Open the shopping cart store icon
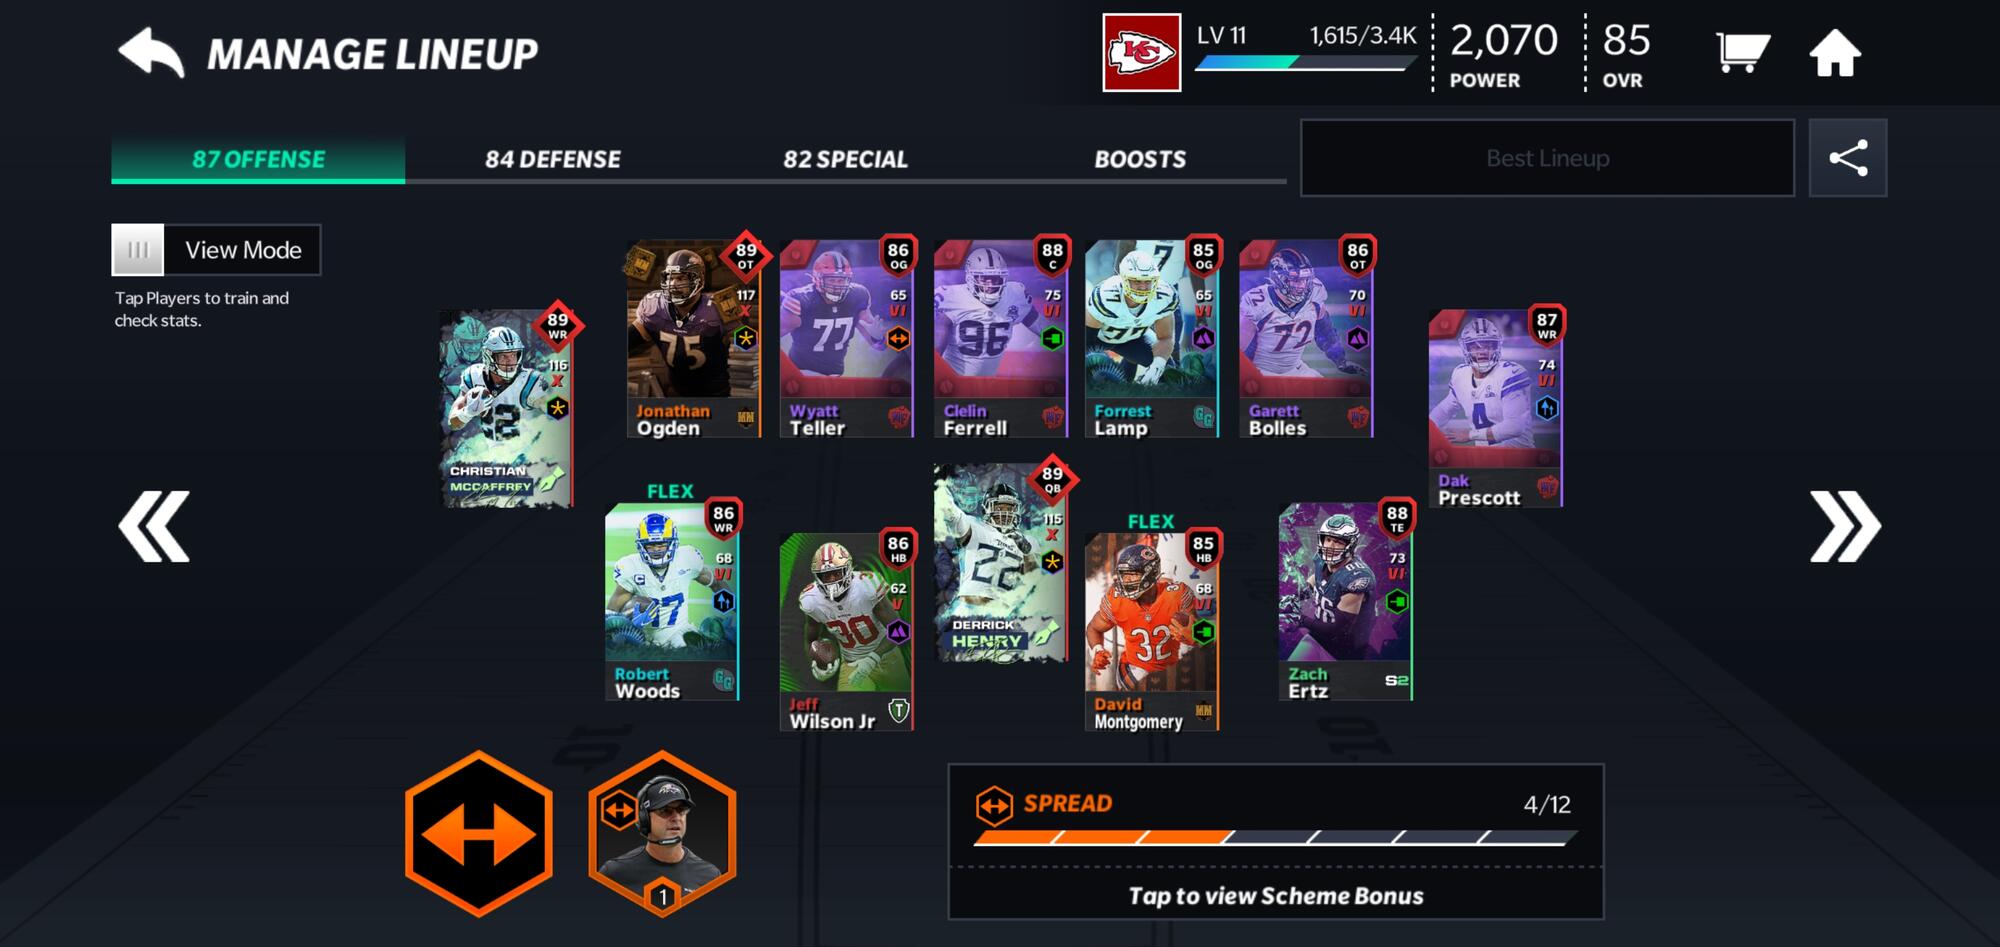The height and width of the screenshot is (947, 2000). tap(1742, 52)
